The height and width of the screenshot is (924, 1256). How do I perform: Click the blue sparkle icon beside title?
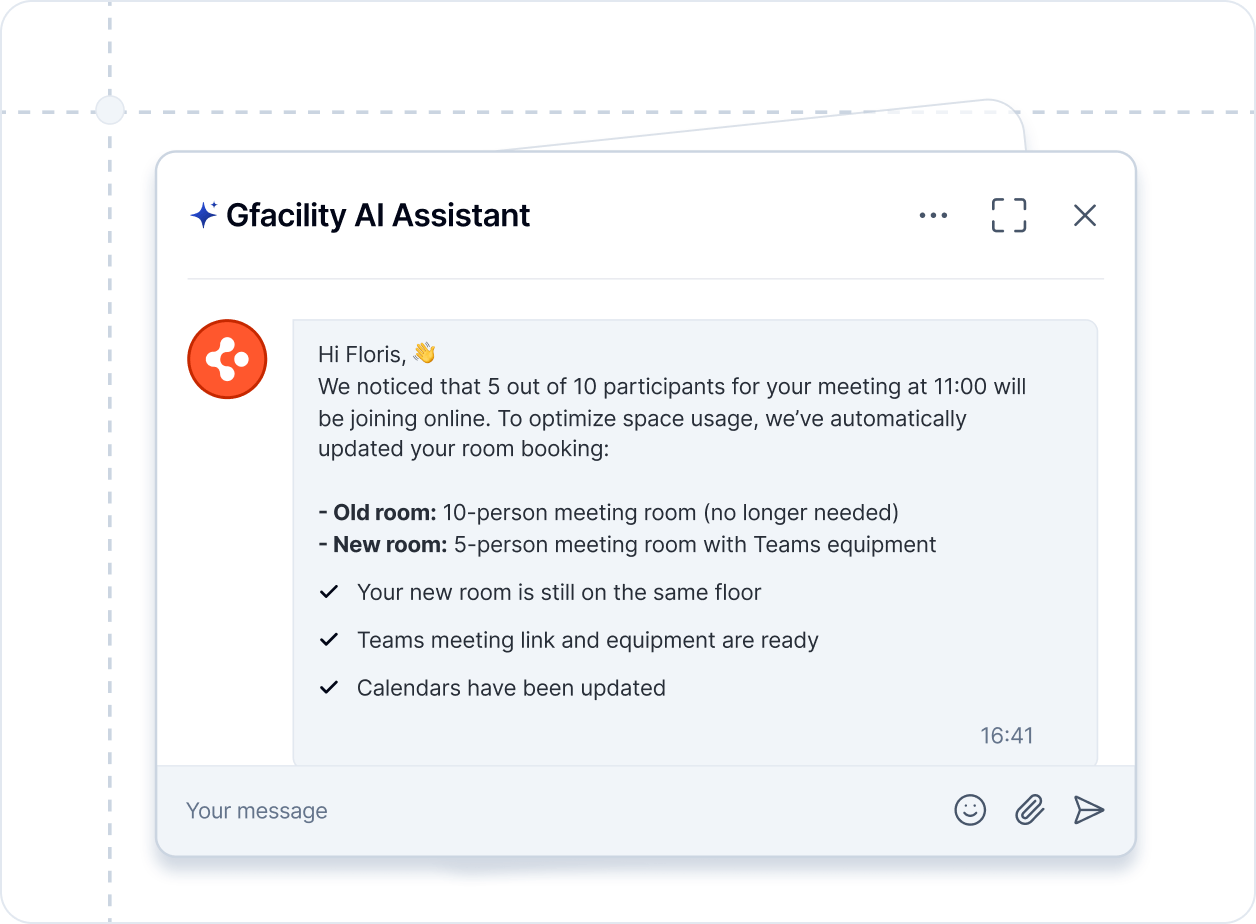[x=204, y=215]
